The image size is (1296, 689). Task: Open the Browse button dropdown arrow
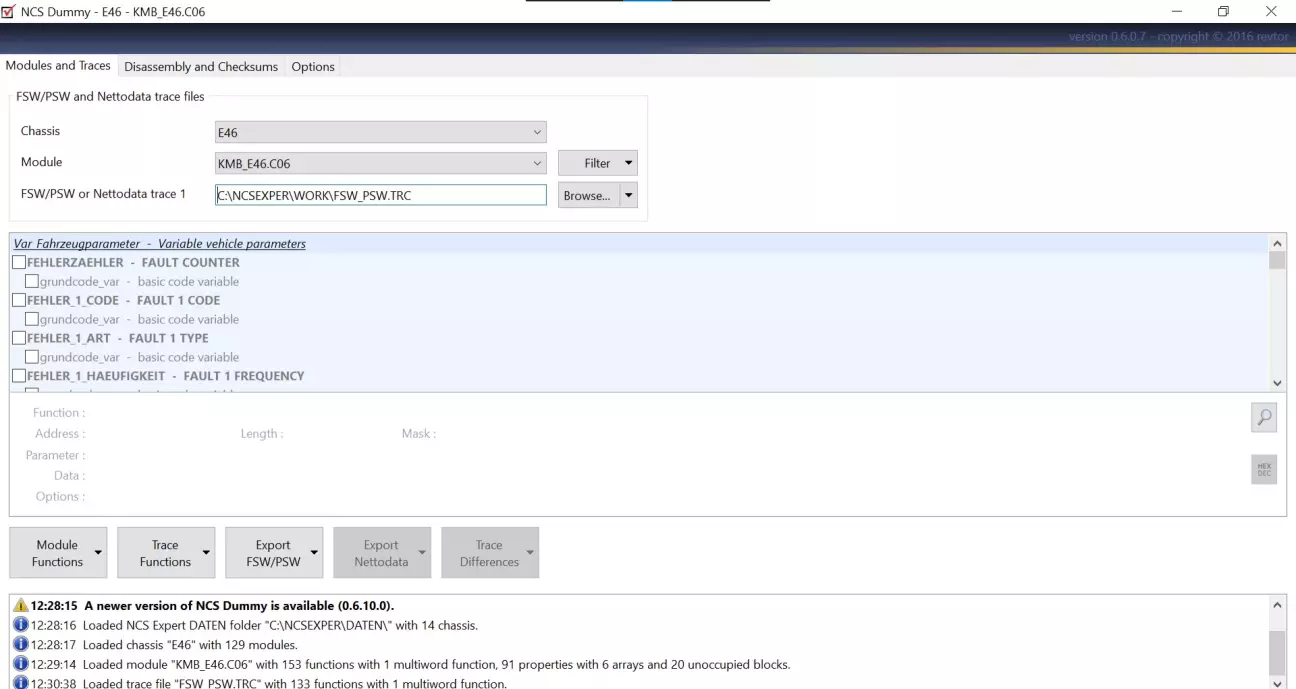click(x=628, y=195)
